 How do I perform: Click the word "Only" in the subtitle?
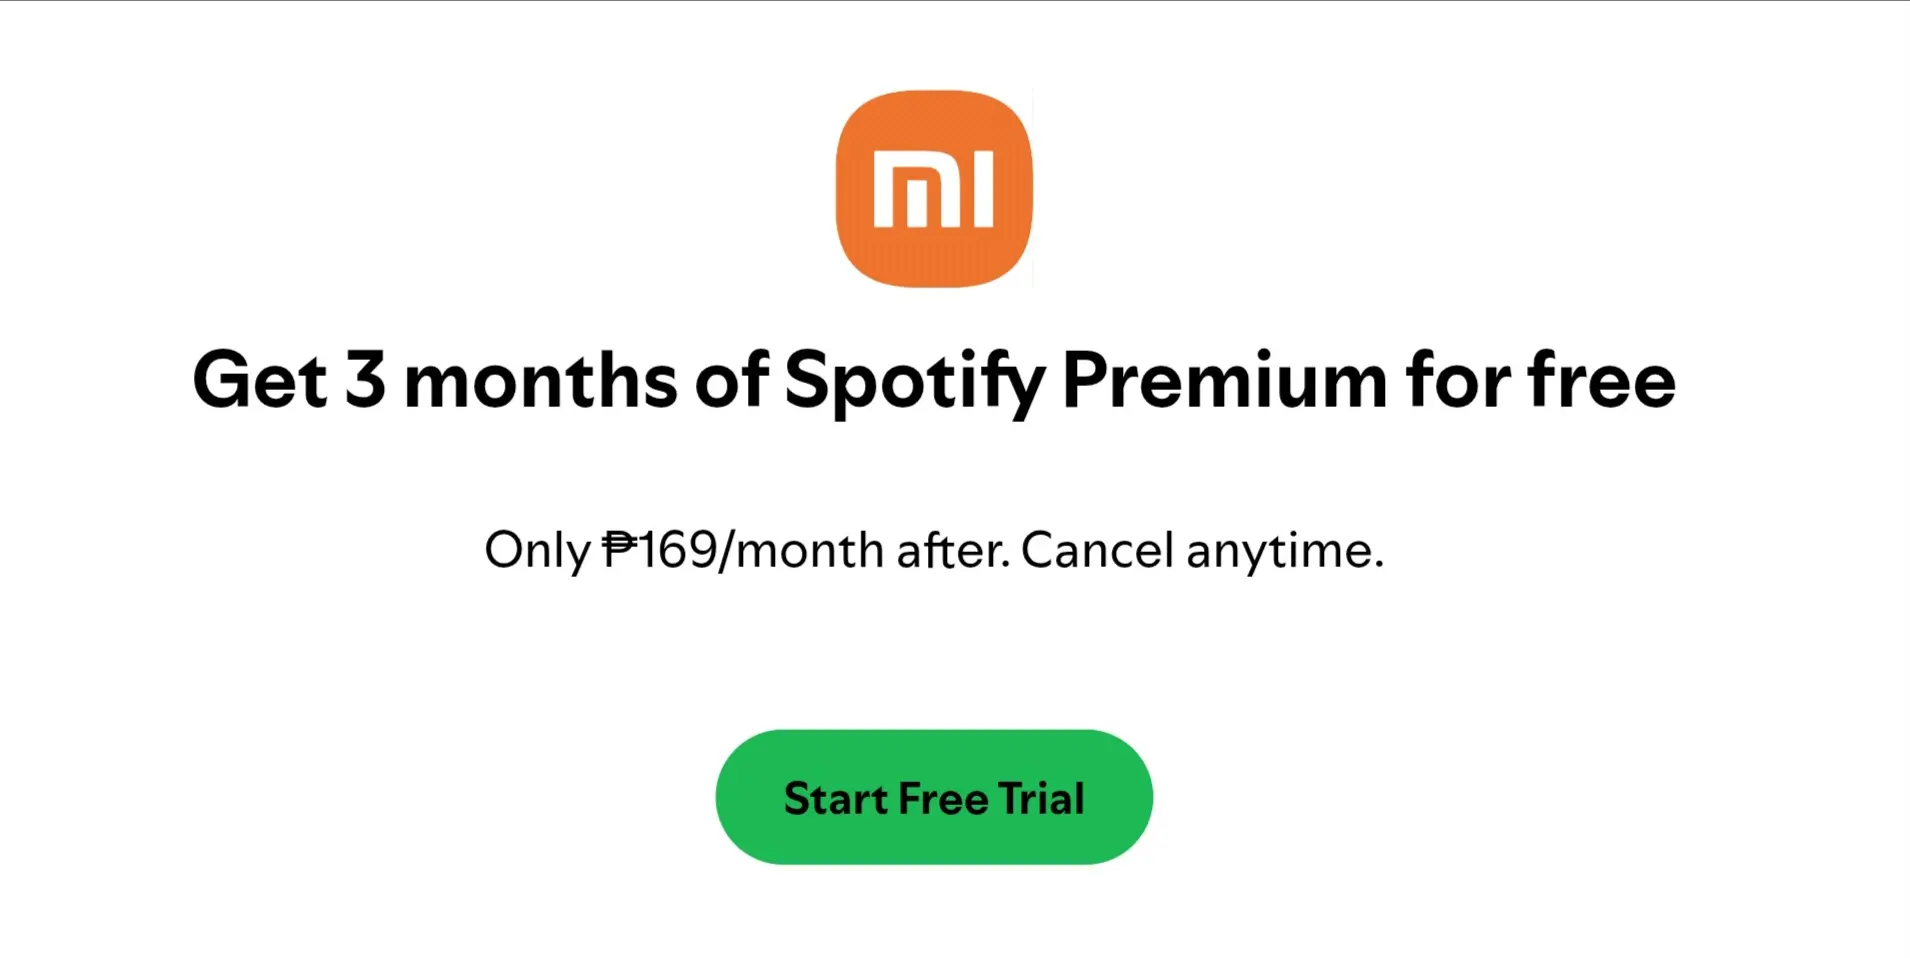[538, 551]
